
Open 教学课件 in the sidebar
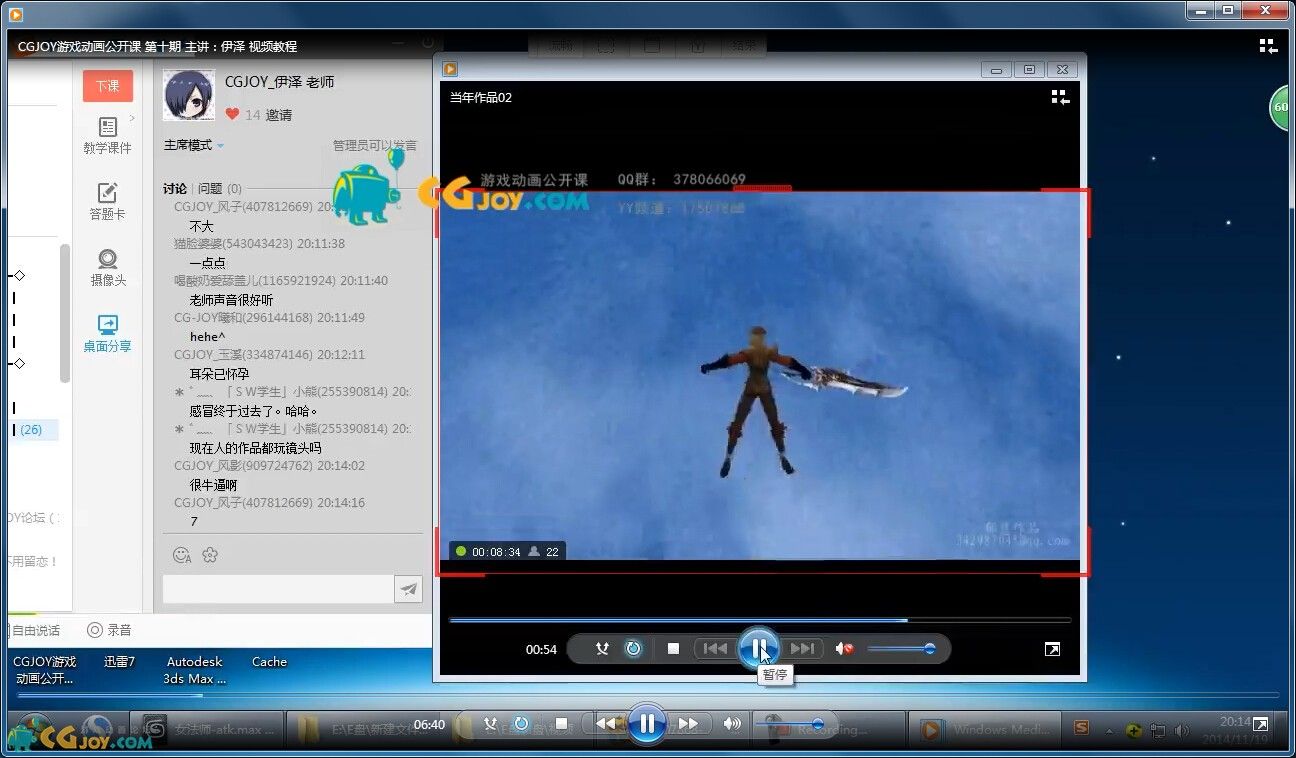108,136
